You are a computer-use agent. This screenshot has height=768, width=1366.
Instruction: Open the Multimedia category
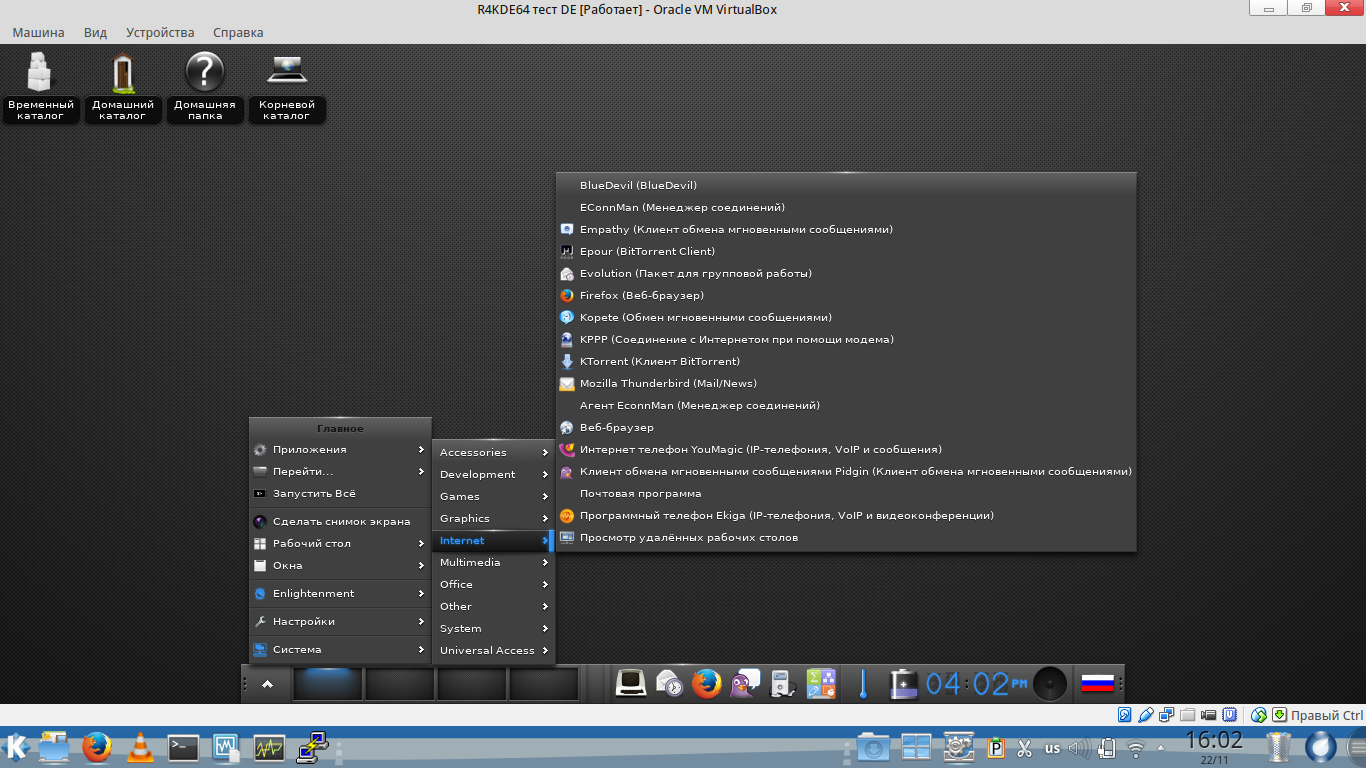point(493,563)
